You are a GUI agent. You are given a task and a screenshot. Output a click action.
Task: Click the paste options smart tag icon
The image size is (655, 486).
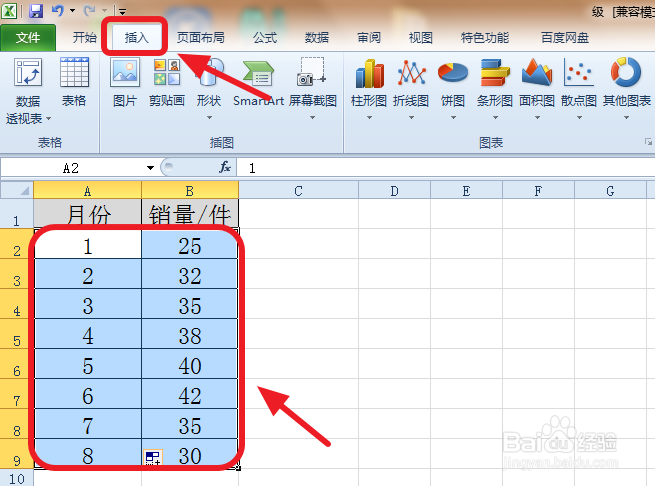pos(152,457)
